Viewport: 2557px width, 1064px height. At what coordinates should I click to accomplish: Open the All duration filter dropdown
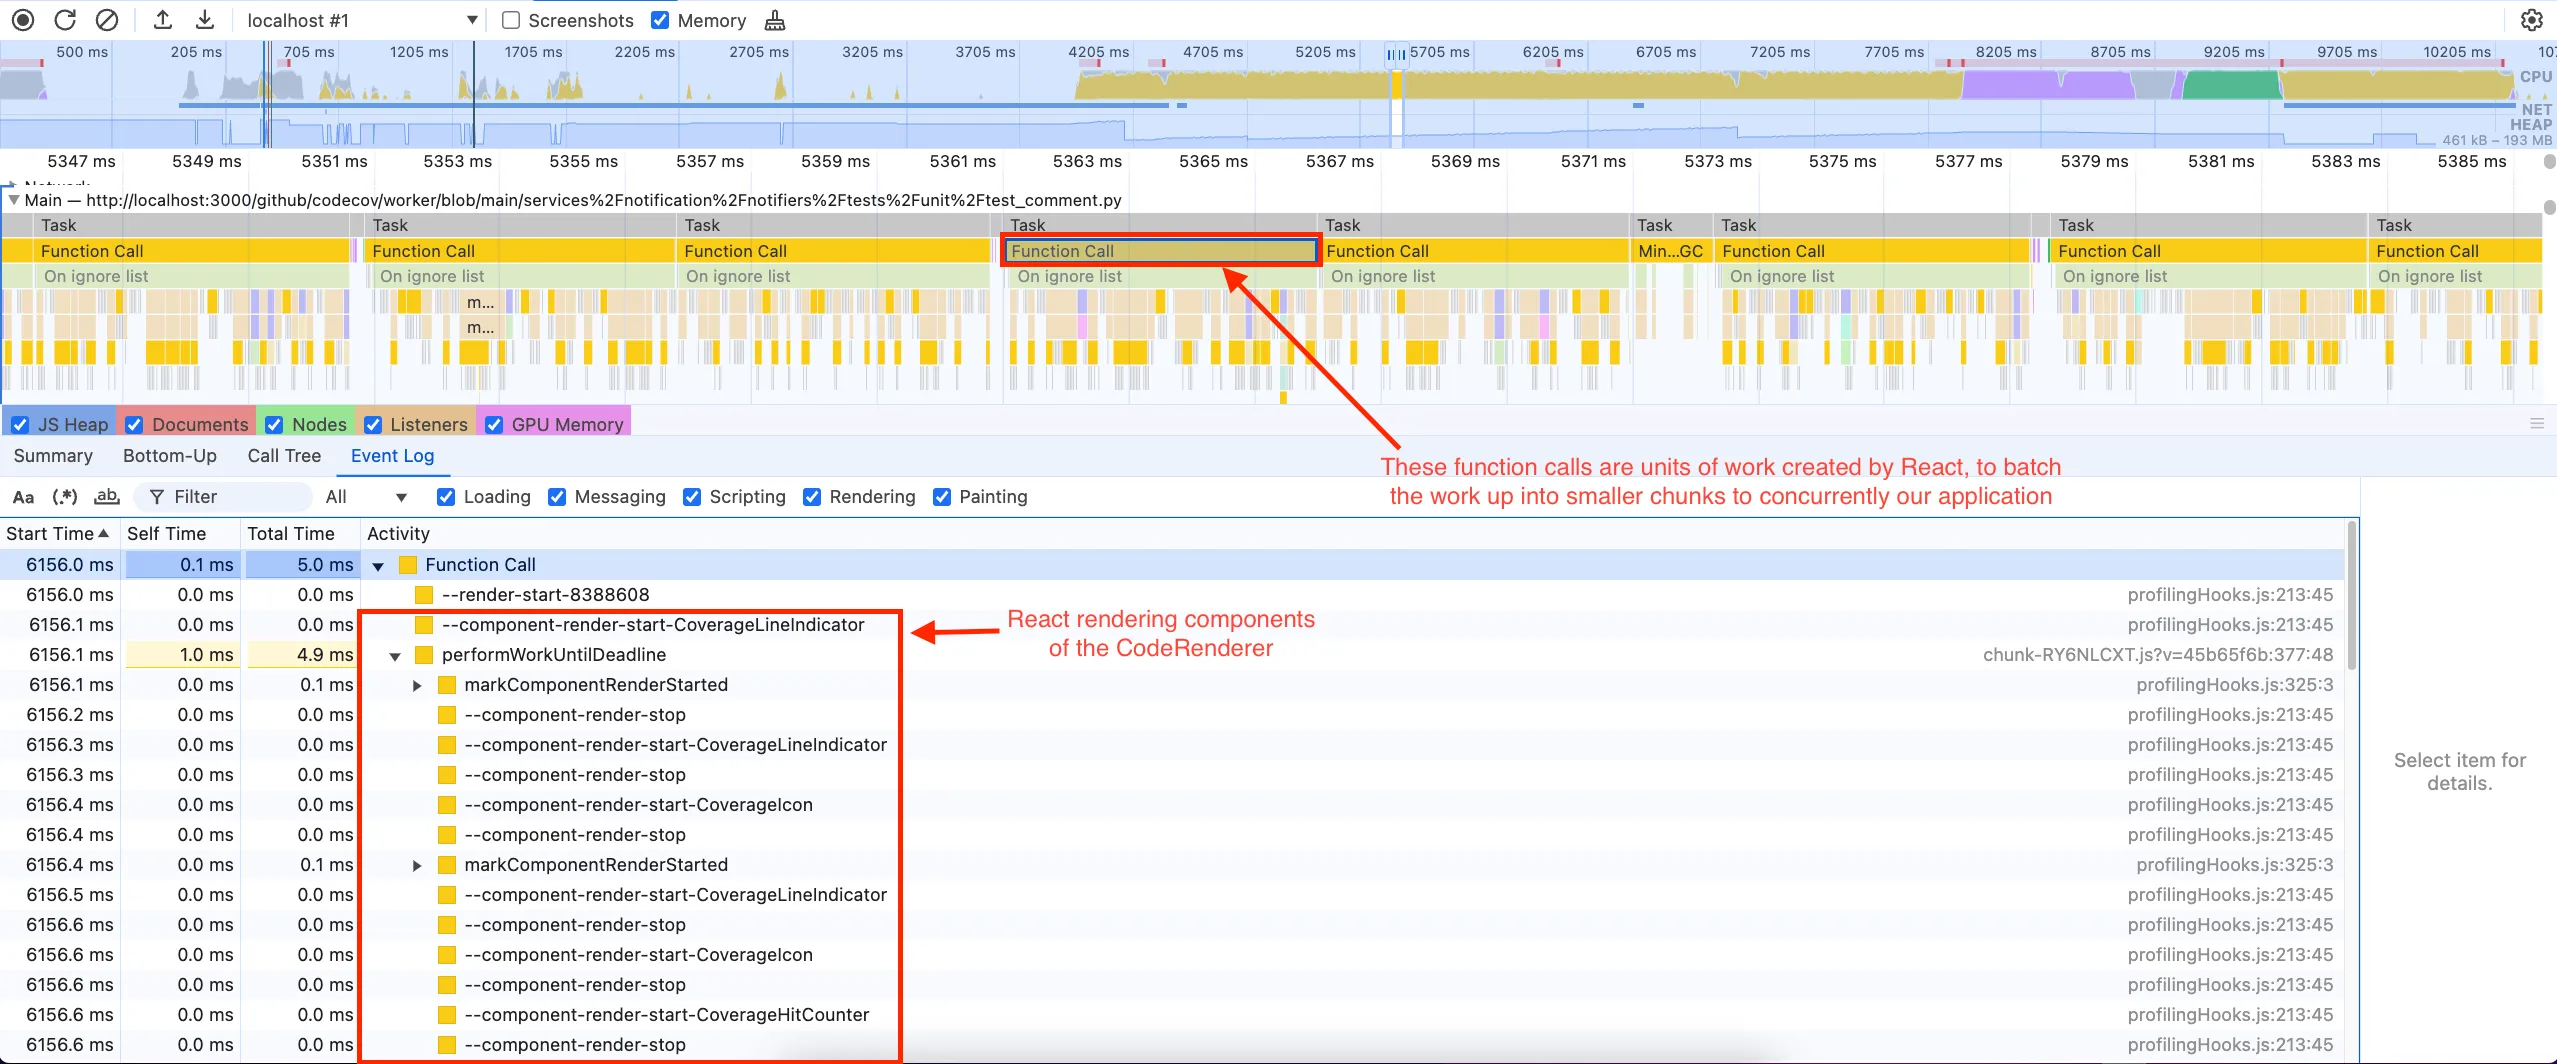click(366, 497)
